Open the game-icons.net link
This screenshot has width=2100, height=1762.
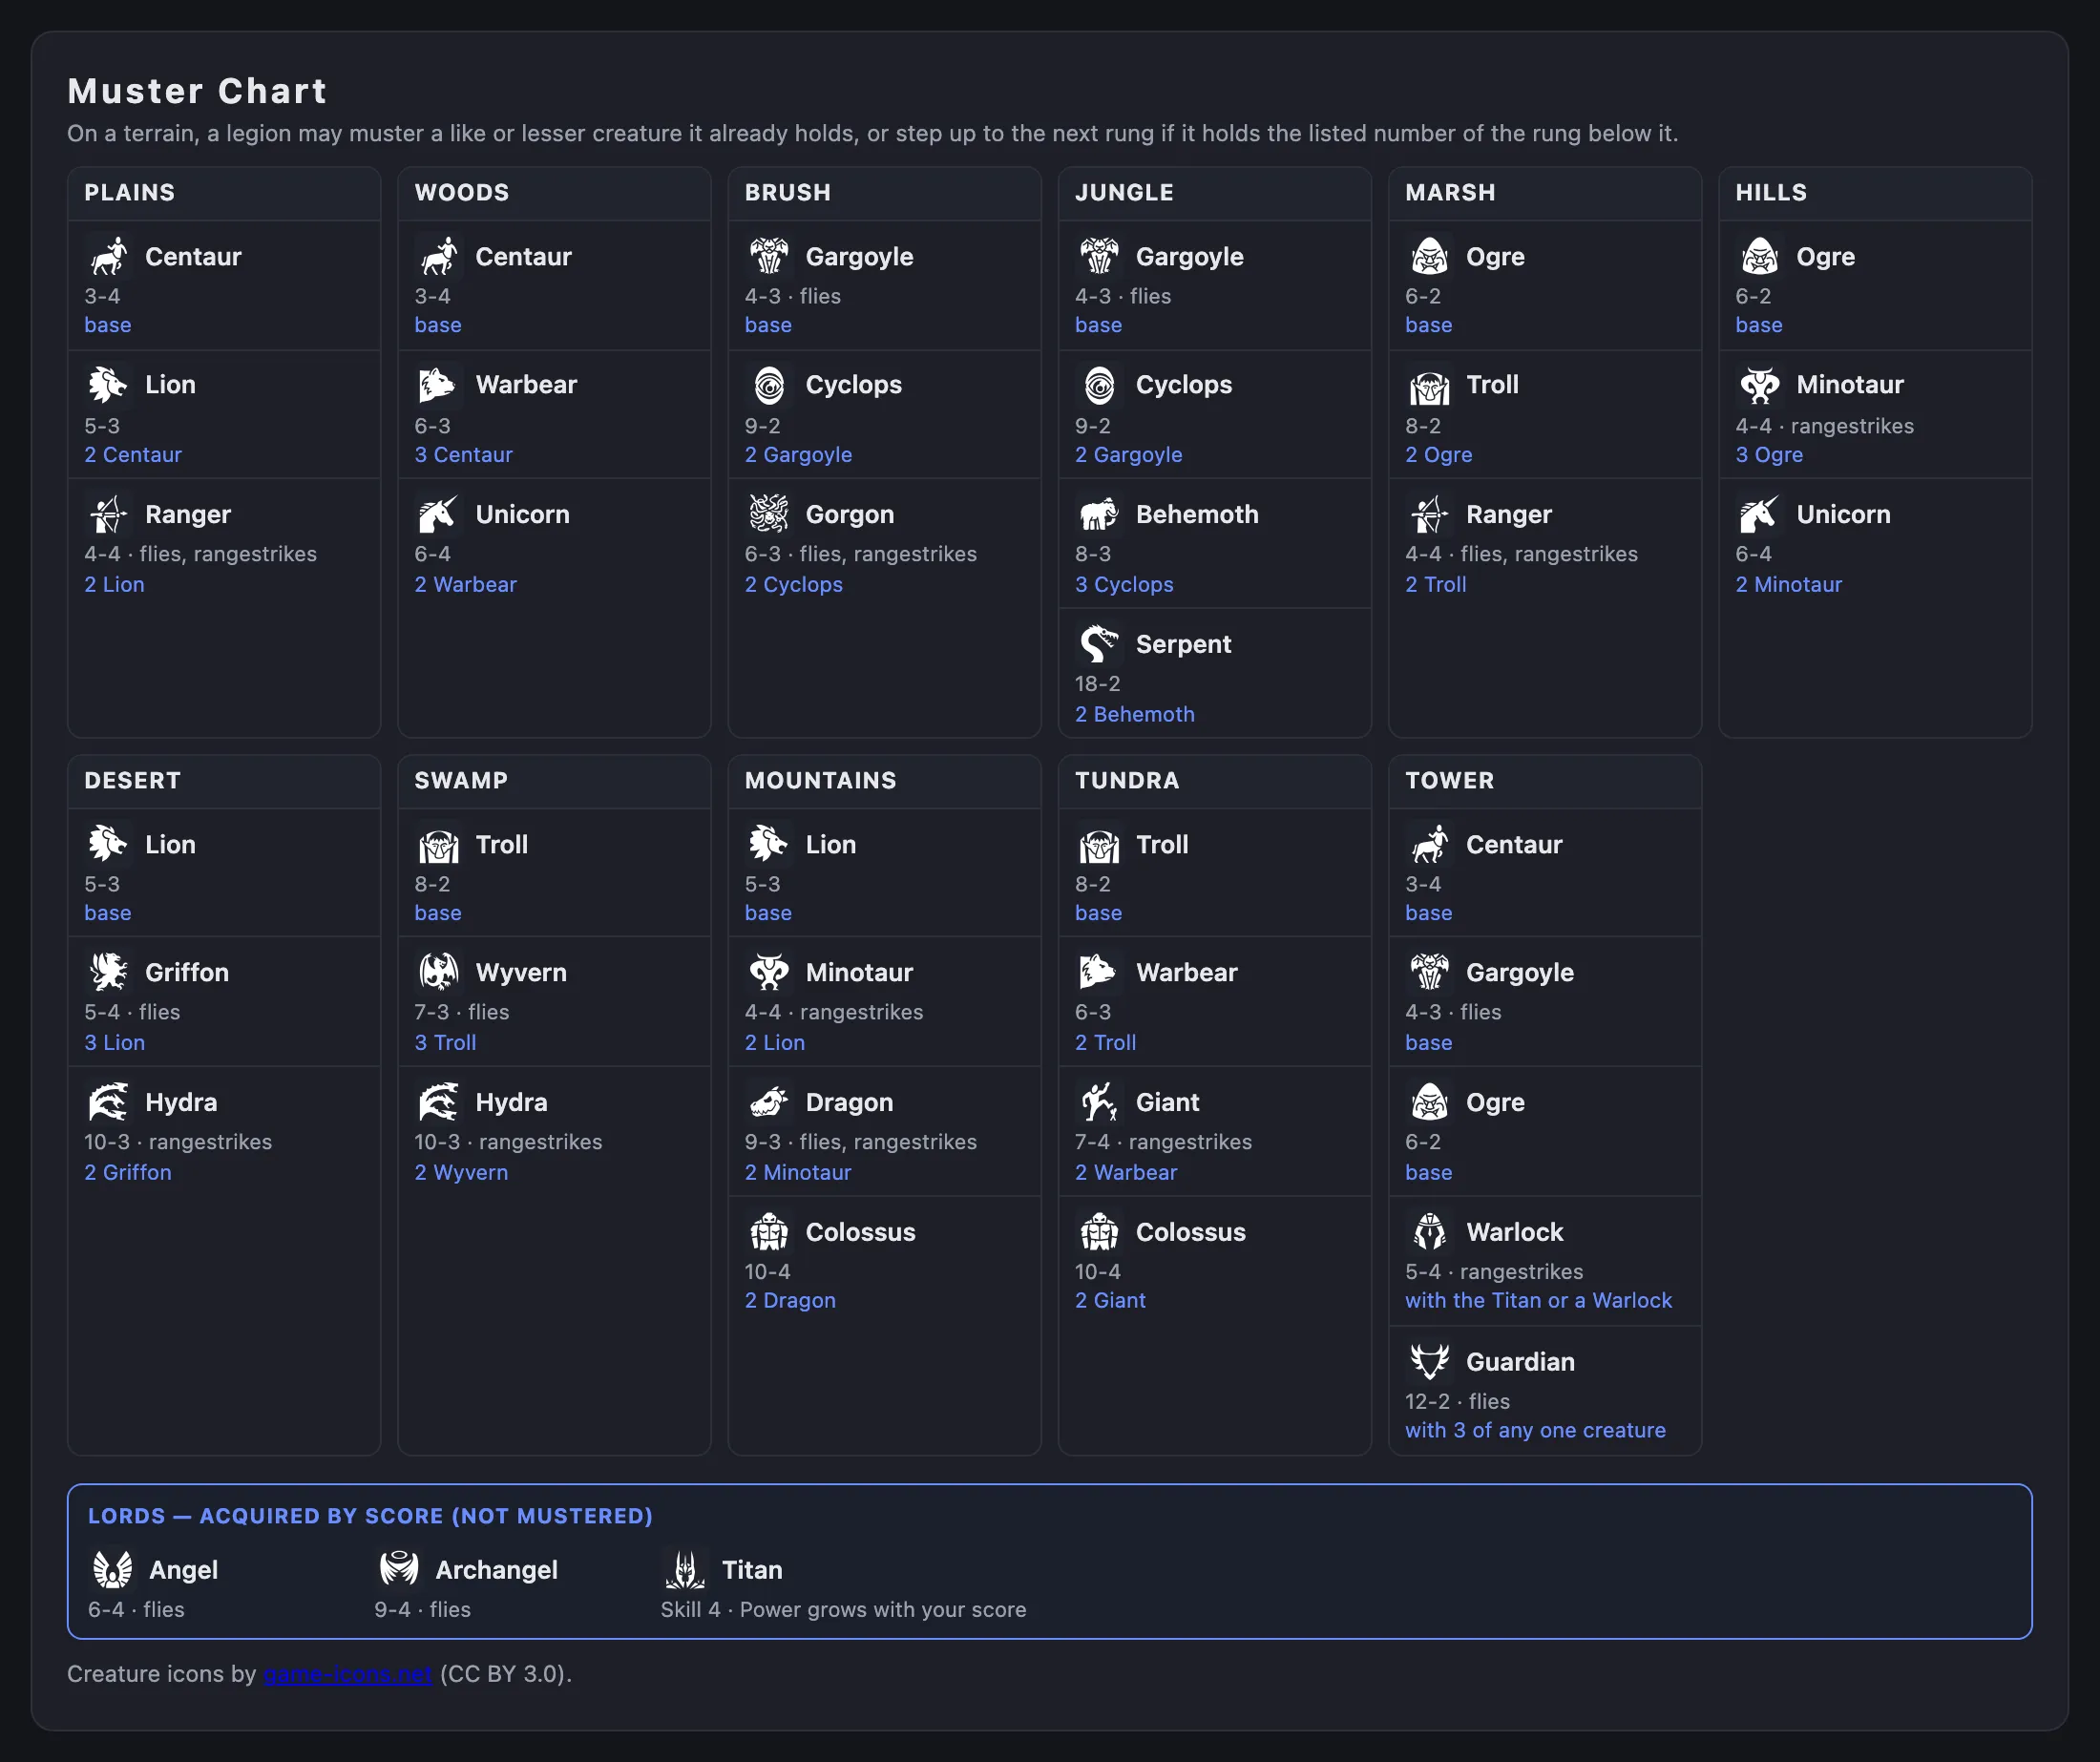point(348,1674)
